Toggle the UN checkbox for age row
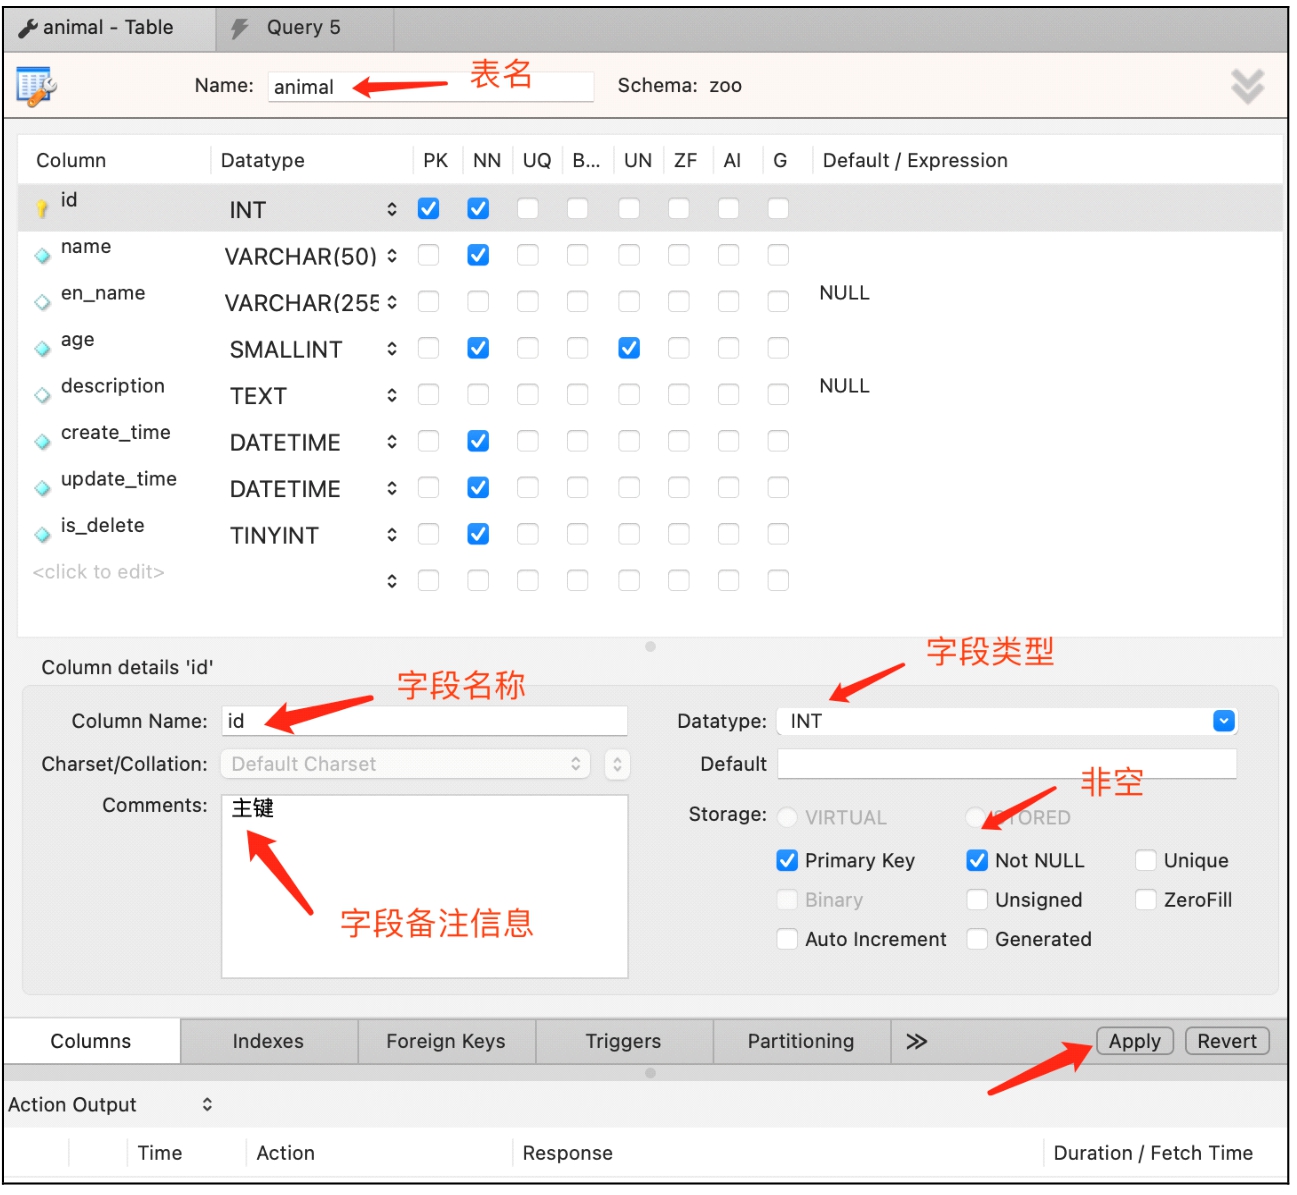The width and height of the screenshot is (1297, 1195). pos(629,348)
